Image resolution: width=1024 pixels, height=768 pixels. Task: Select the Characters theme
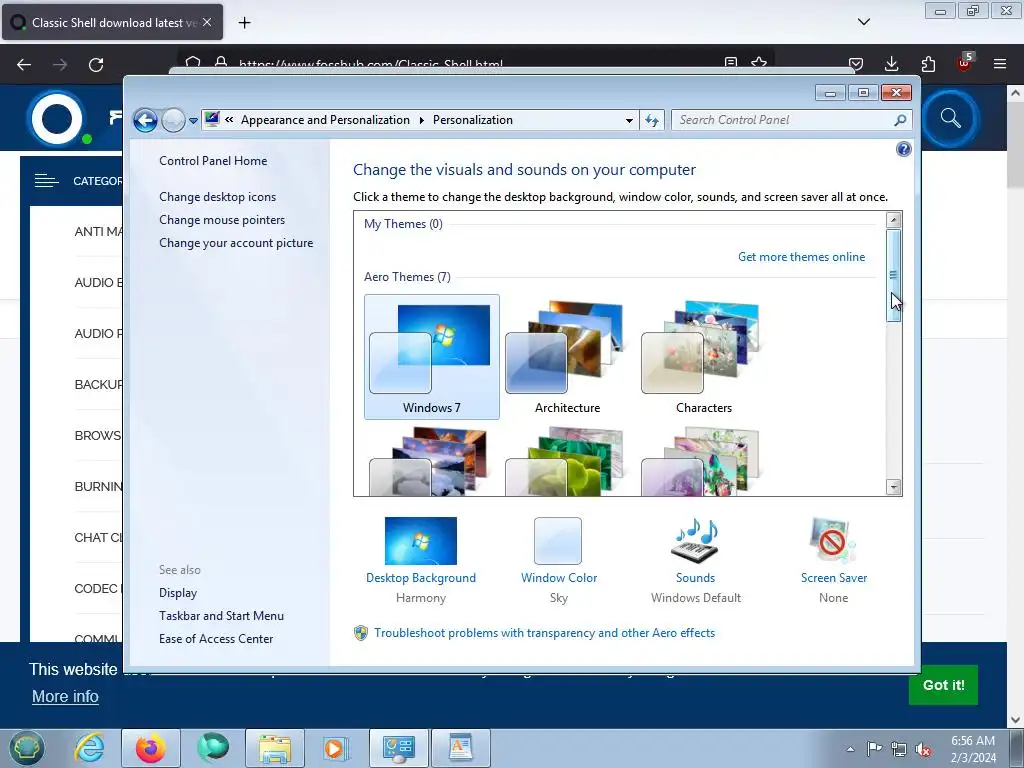coord(703,357)
